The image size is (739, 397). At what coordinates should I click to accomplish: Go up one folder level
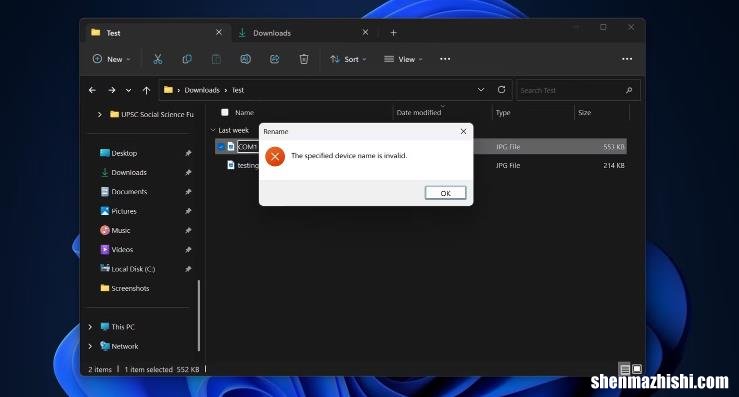[x=147, y=90]
